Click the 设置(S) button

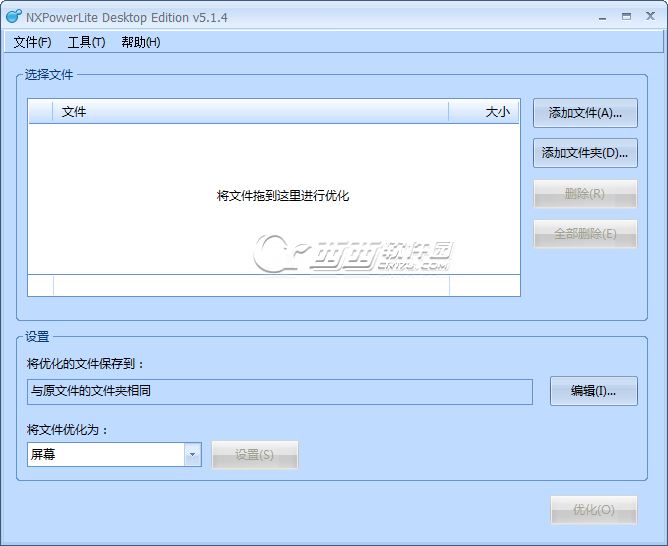coord(255,455)
